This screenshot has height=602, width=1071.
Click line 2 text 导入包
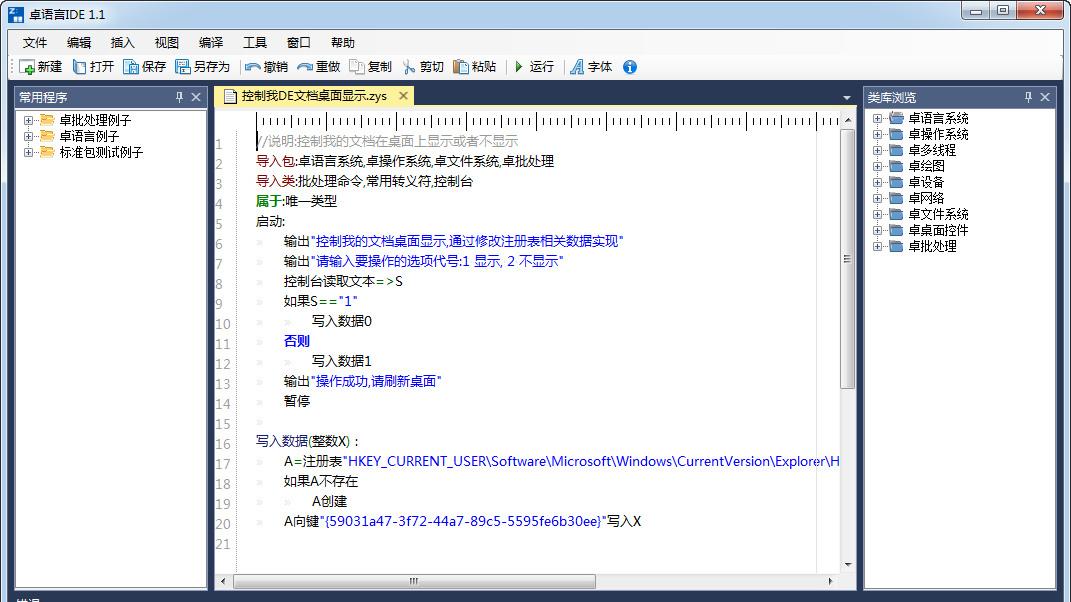click(x=275, y=161)
